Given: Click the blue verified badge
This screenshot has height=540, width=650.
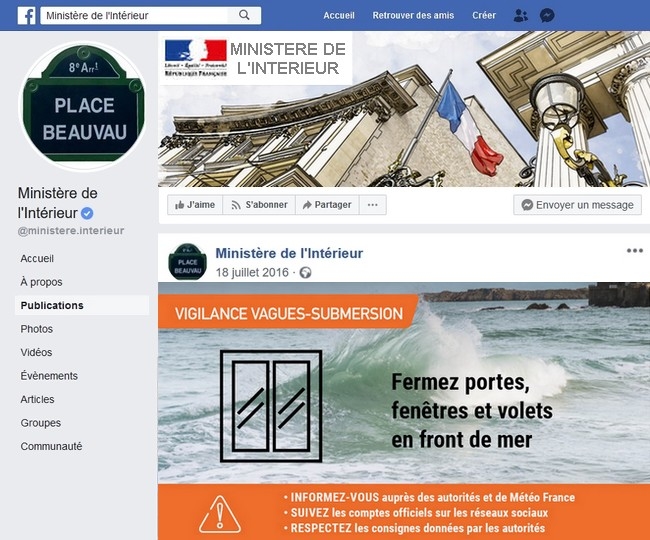Looking at the screenshot, I should (87, 213).
